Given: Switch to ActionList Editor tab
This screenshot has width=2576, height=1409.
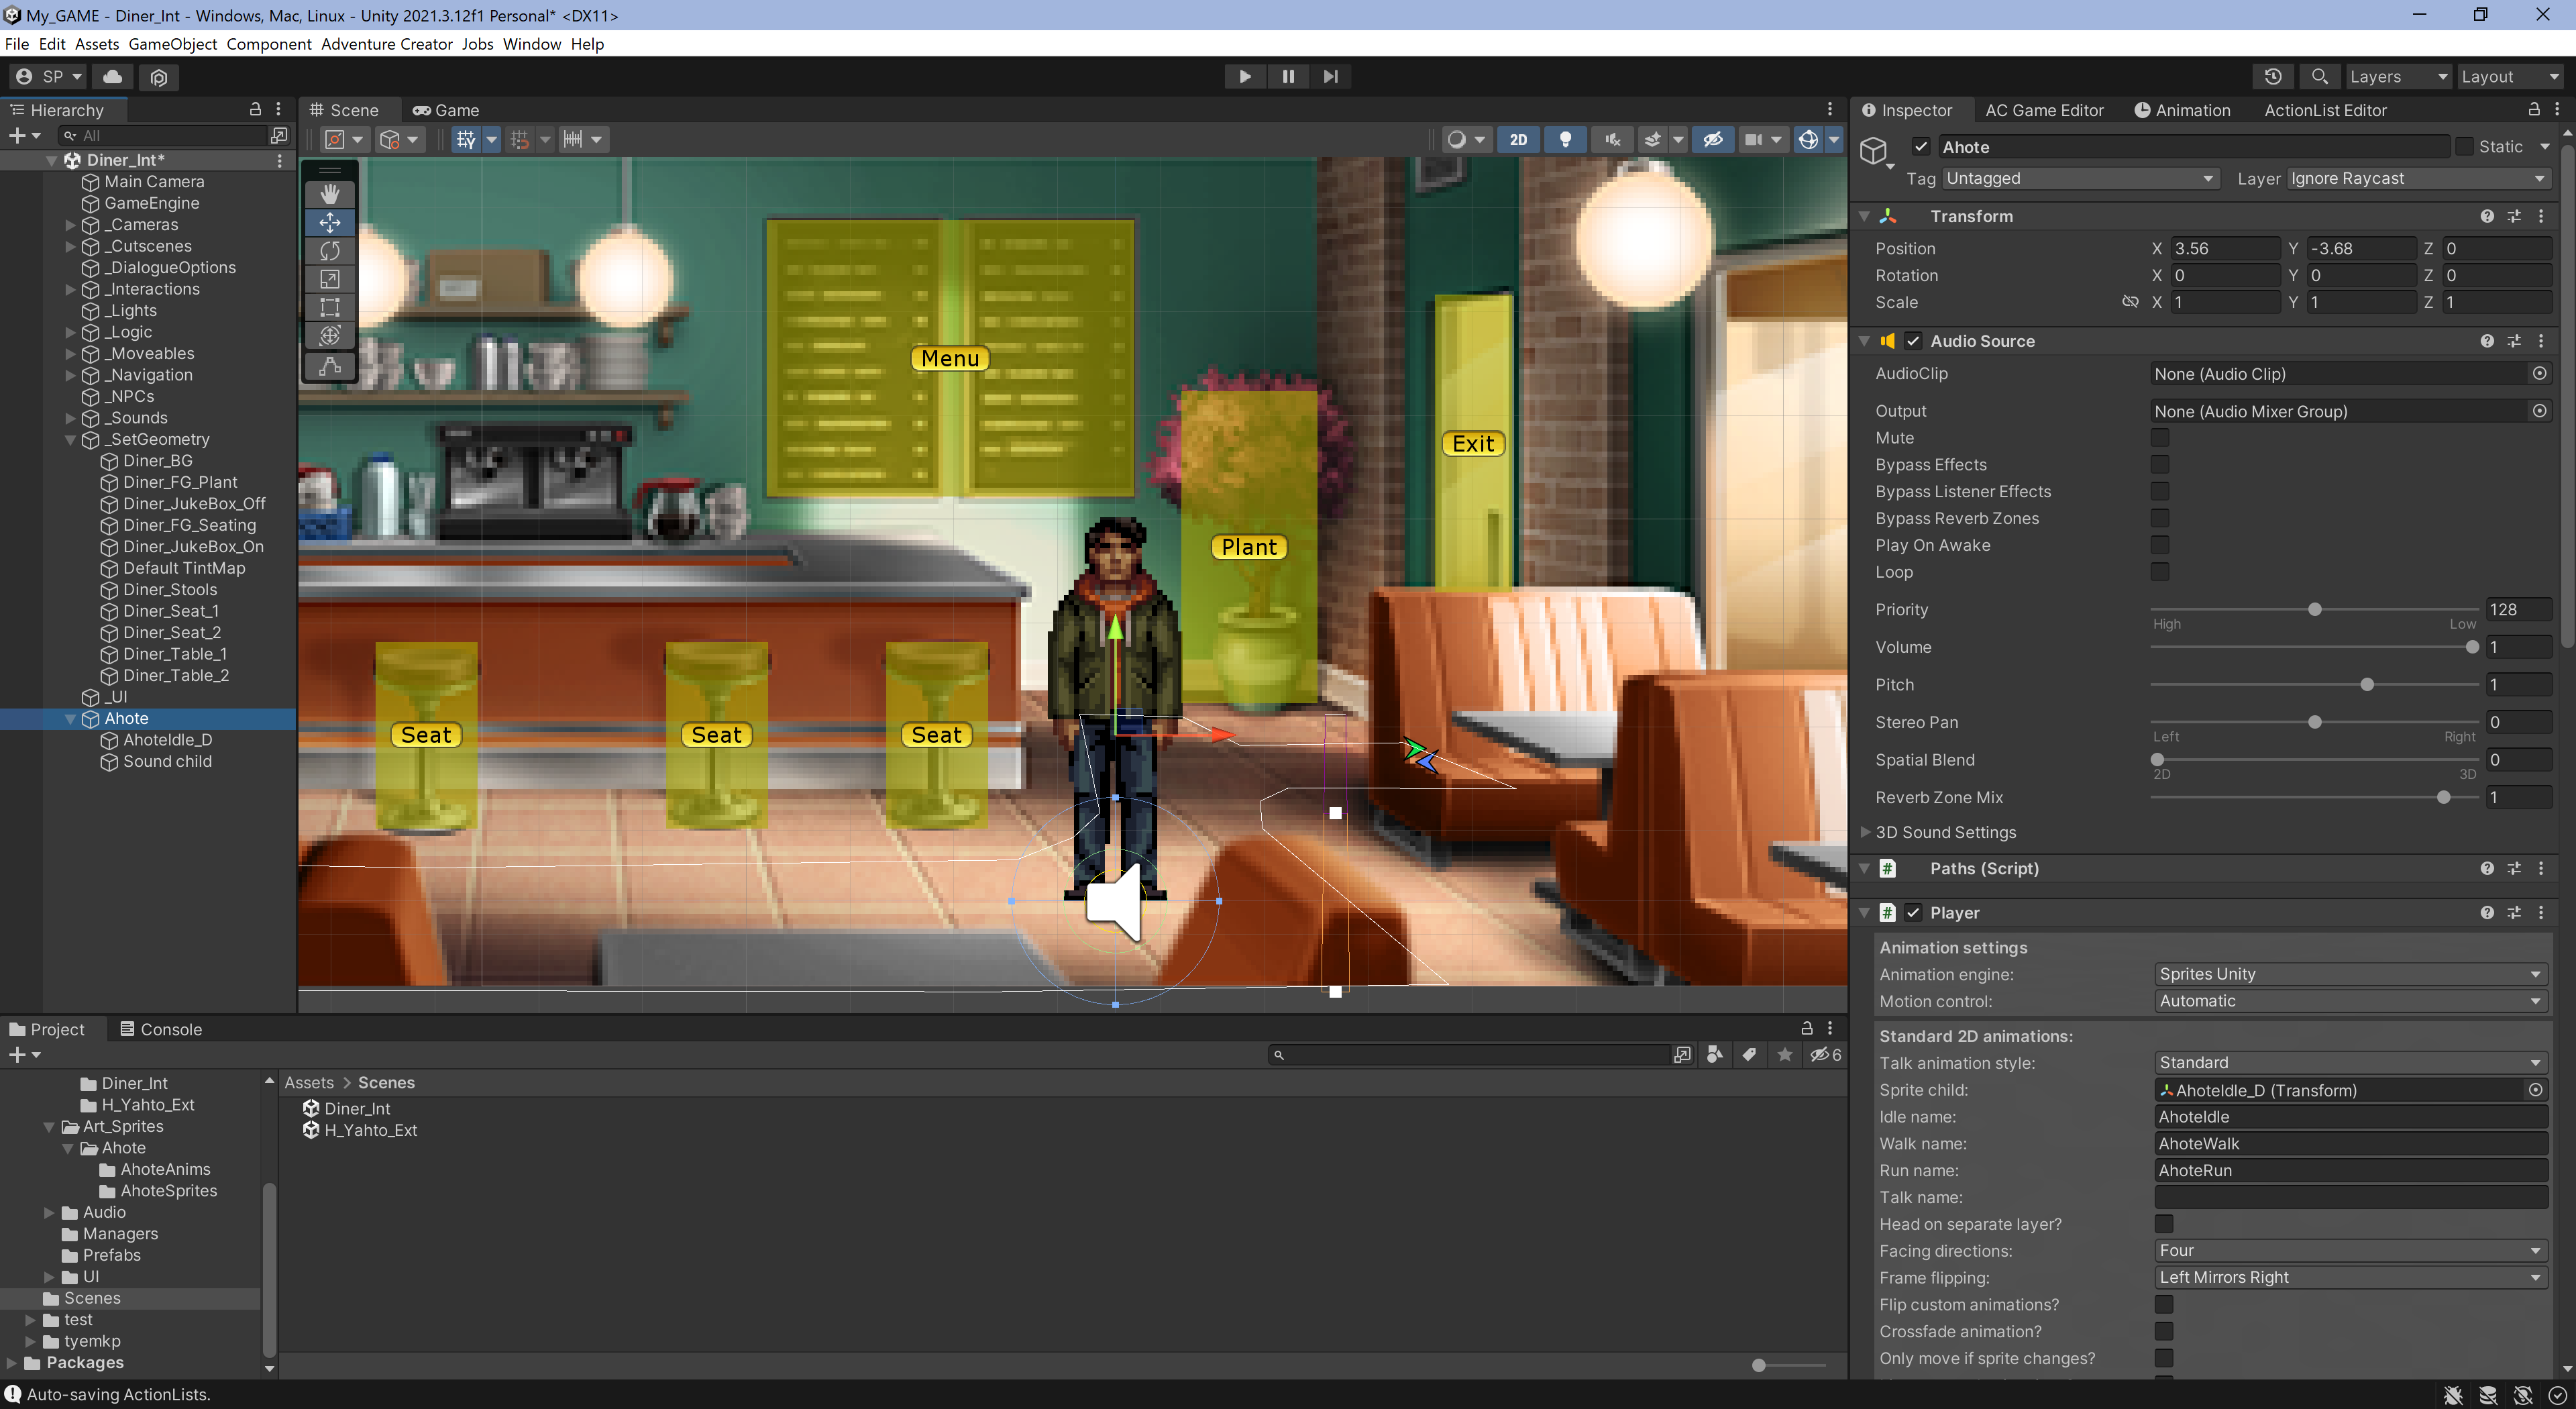Looking at the screenshot, I should (x=2325, y=110).
